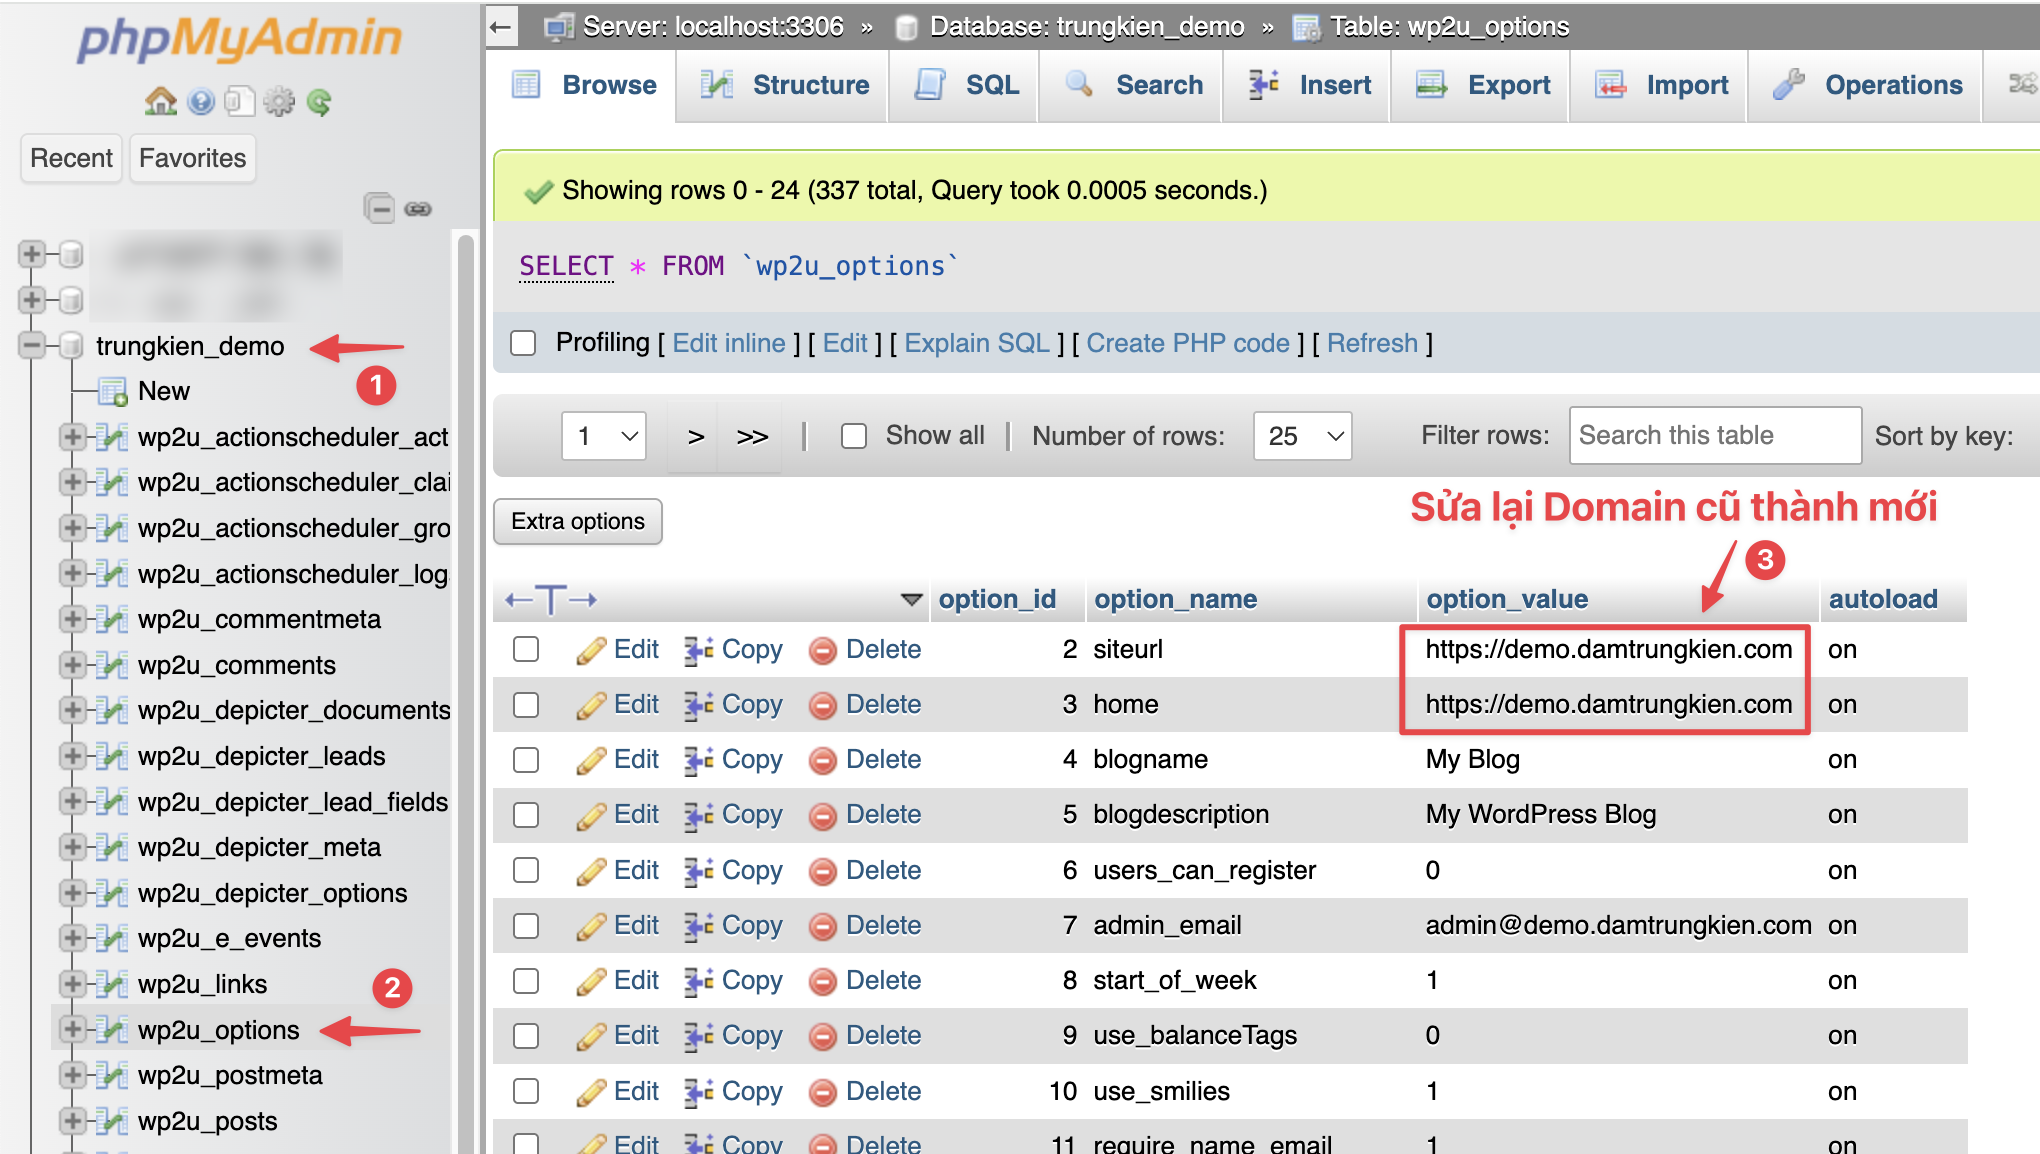Click the Edit inline link

click(x=729, y=343)
